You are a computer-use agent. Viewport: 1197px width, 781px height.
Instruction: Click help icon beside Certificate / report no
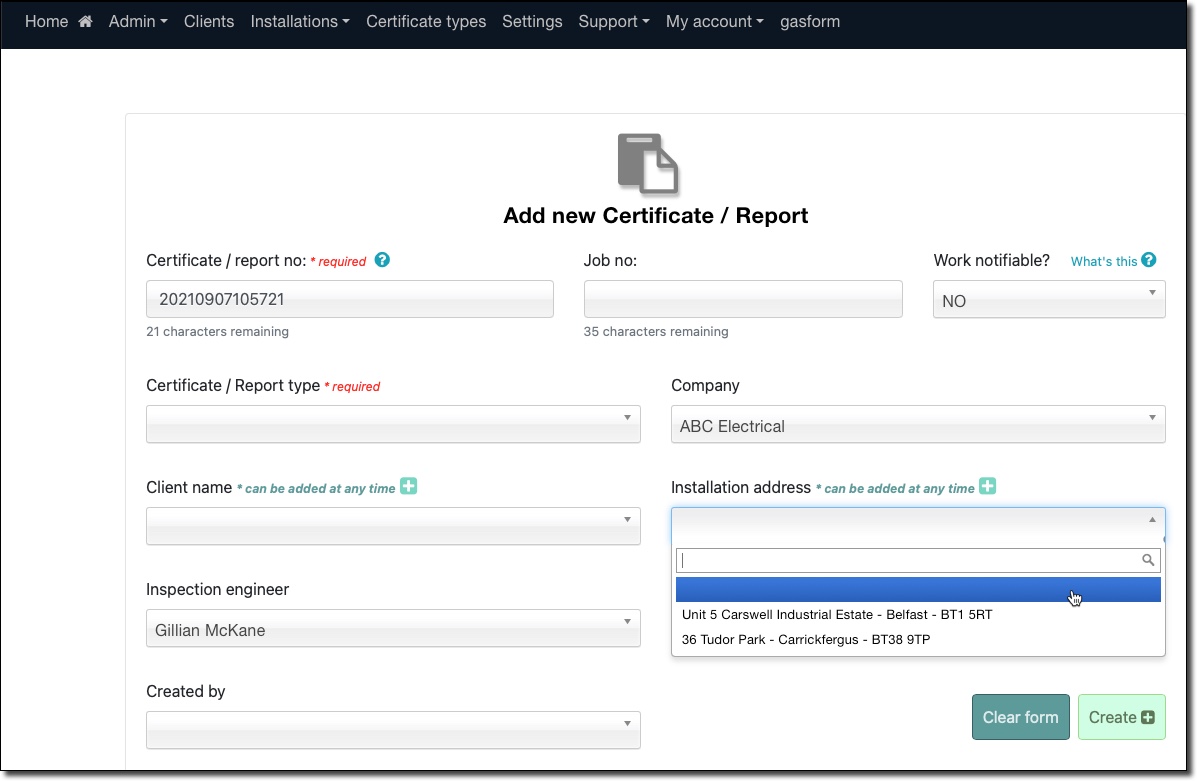pyautogui.click(x=382, y=260)
